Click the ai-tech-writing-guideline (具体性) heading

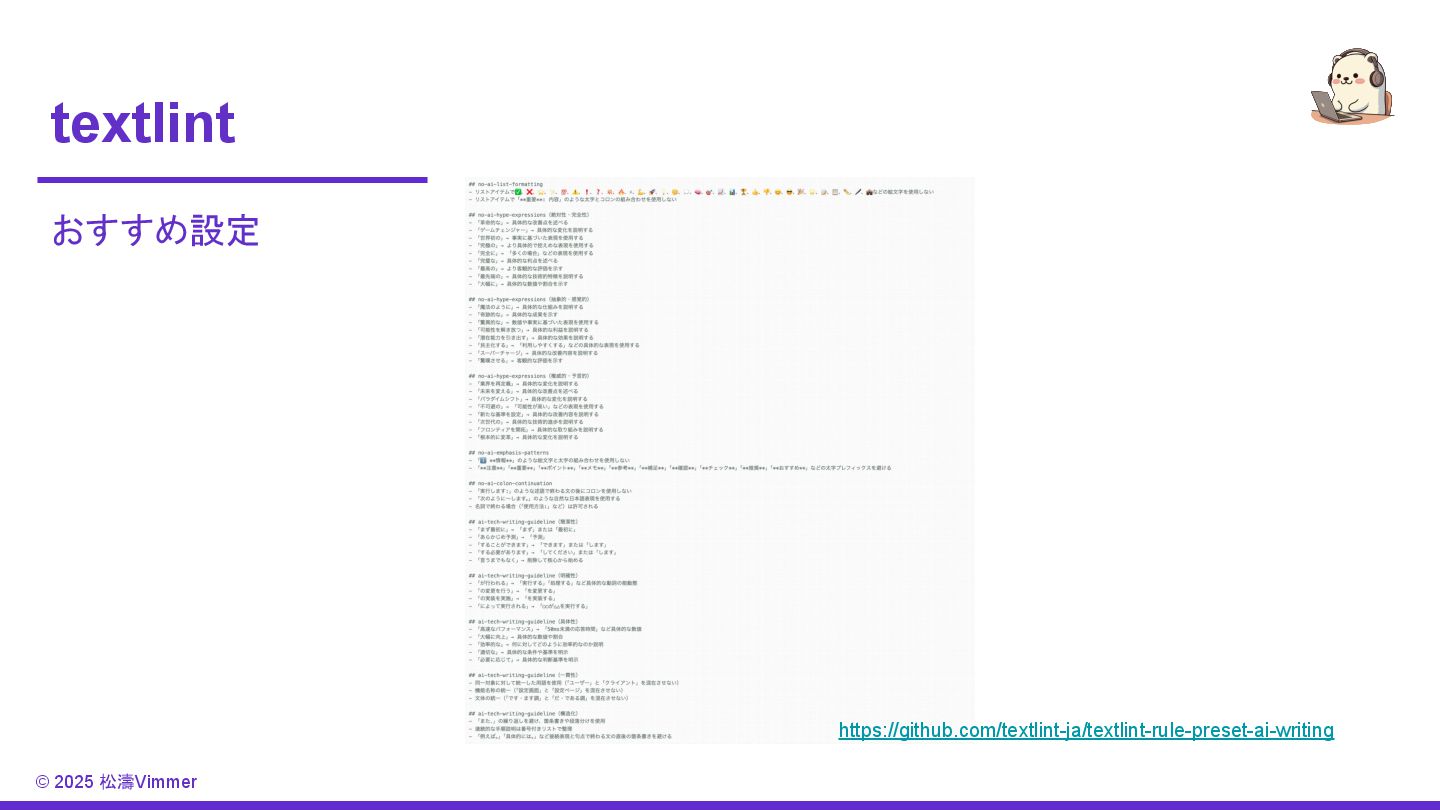click(523, 622)
